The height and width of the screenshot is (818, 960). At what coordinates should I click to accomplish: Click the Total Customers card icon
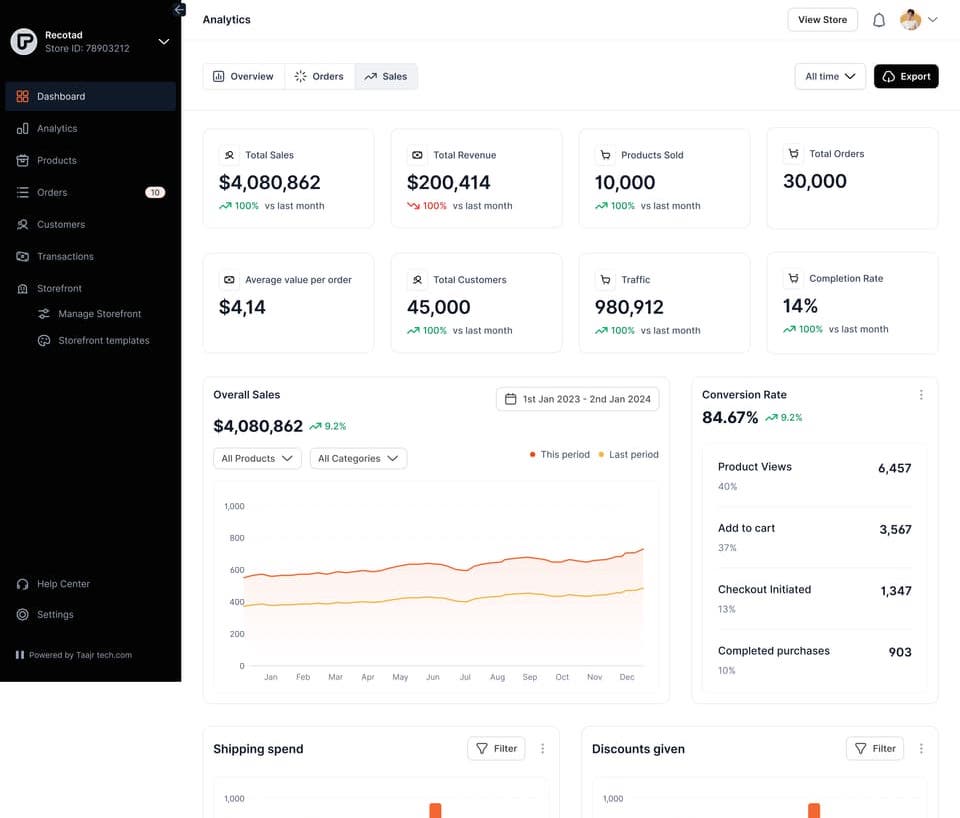click(x=417, y=280)
